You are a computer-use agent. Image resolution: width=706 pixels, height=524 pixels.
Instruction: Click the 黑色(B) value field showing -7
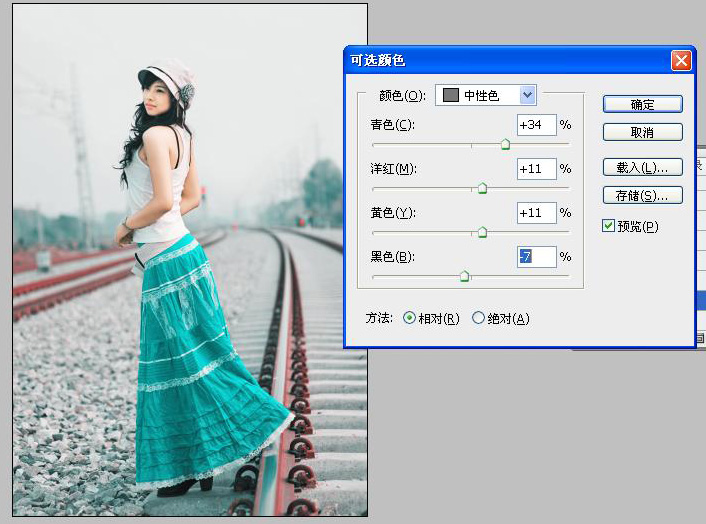pos(536,257)
